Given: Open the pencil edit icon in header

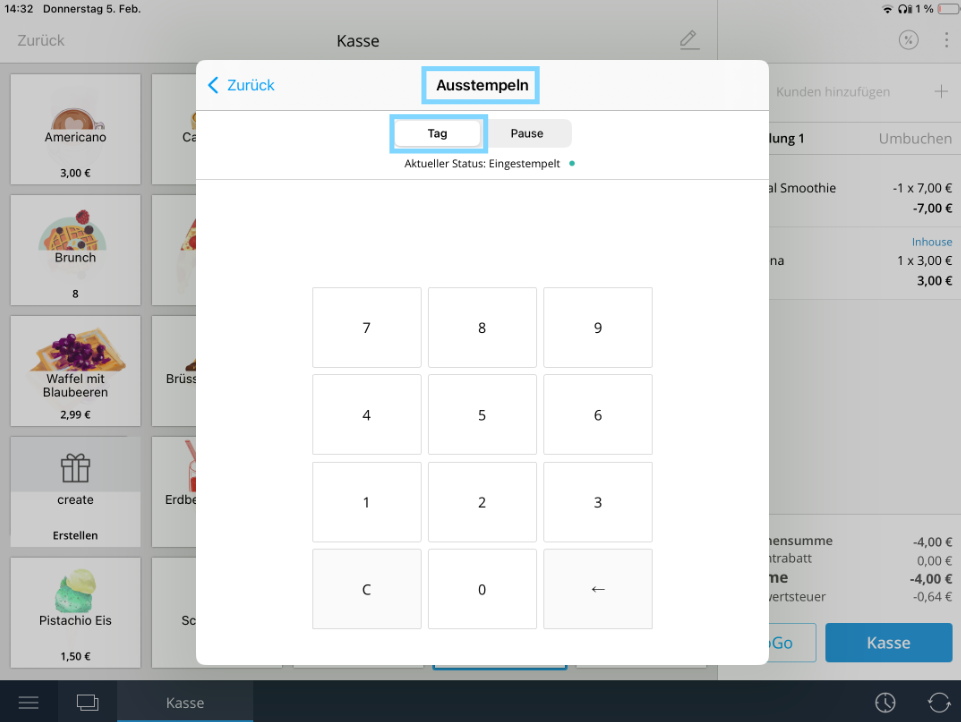Looking at the screenshot, I should (689, 40).
